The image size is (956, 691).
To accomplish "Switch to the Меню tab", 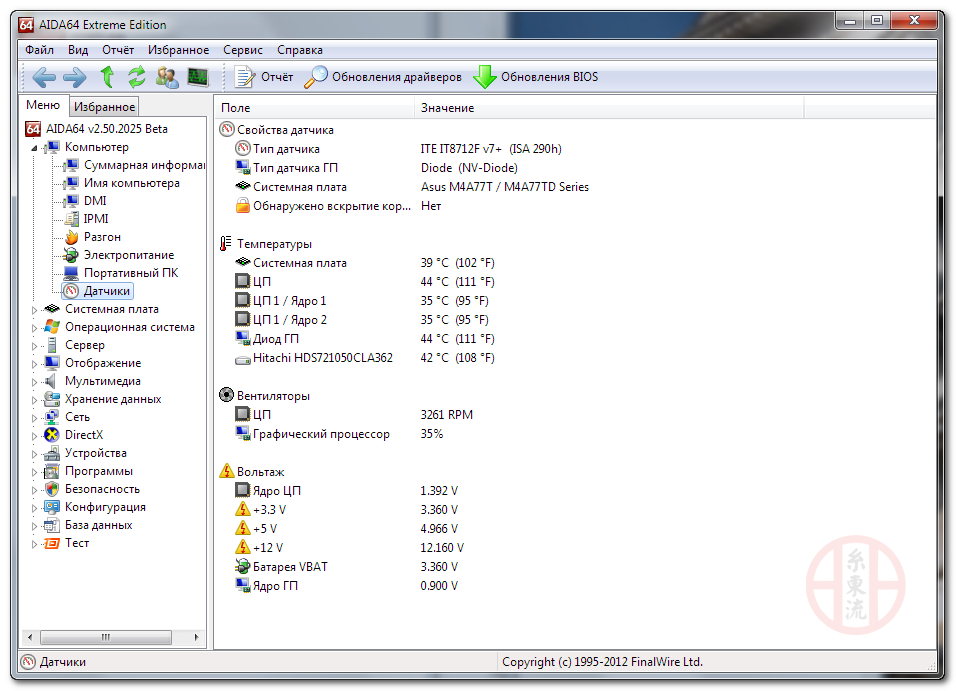I will click(x=43, y=105).
